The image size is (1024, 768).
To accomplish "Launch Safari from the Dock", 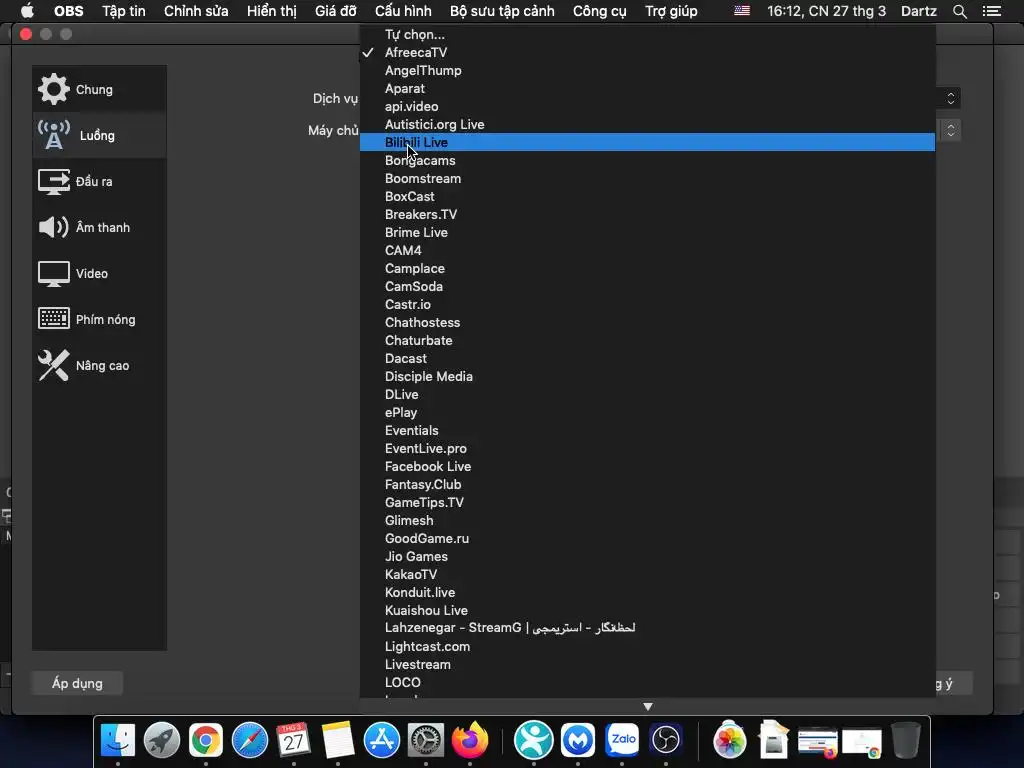I will [x=249, y=740].
